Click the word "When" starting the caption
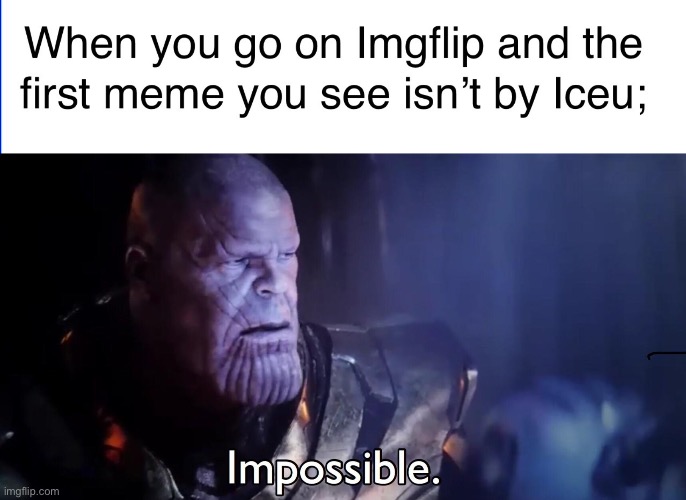686x500 pixels. coord(80,43)
